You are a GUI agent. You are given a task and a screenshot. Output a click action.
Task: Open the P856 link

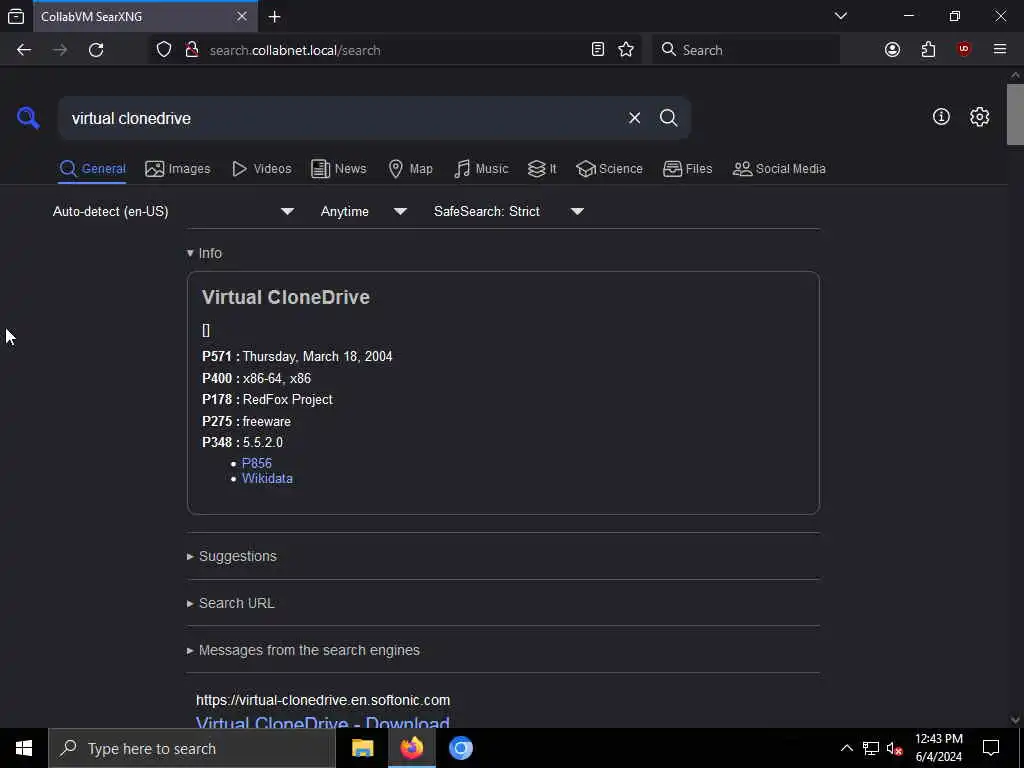(257, 463)
